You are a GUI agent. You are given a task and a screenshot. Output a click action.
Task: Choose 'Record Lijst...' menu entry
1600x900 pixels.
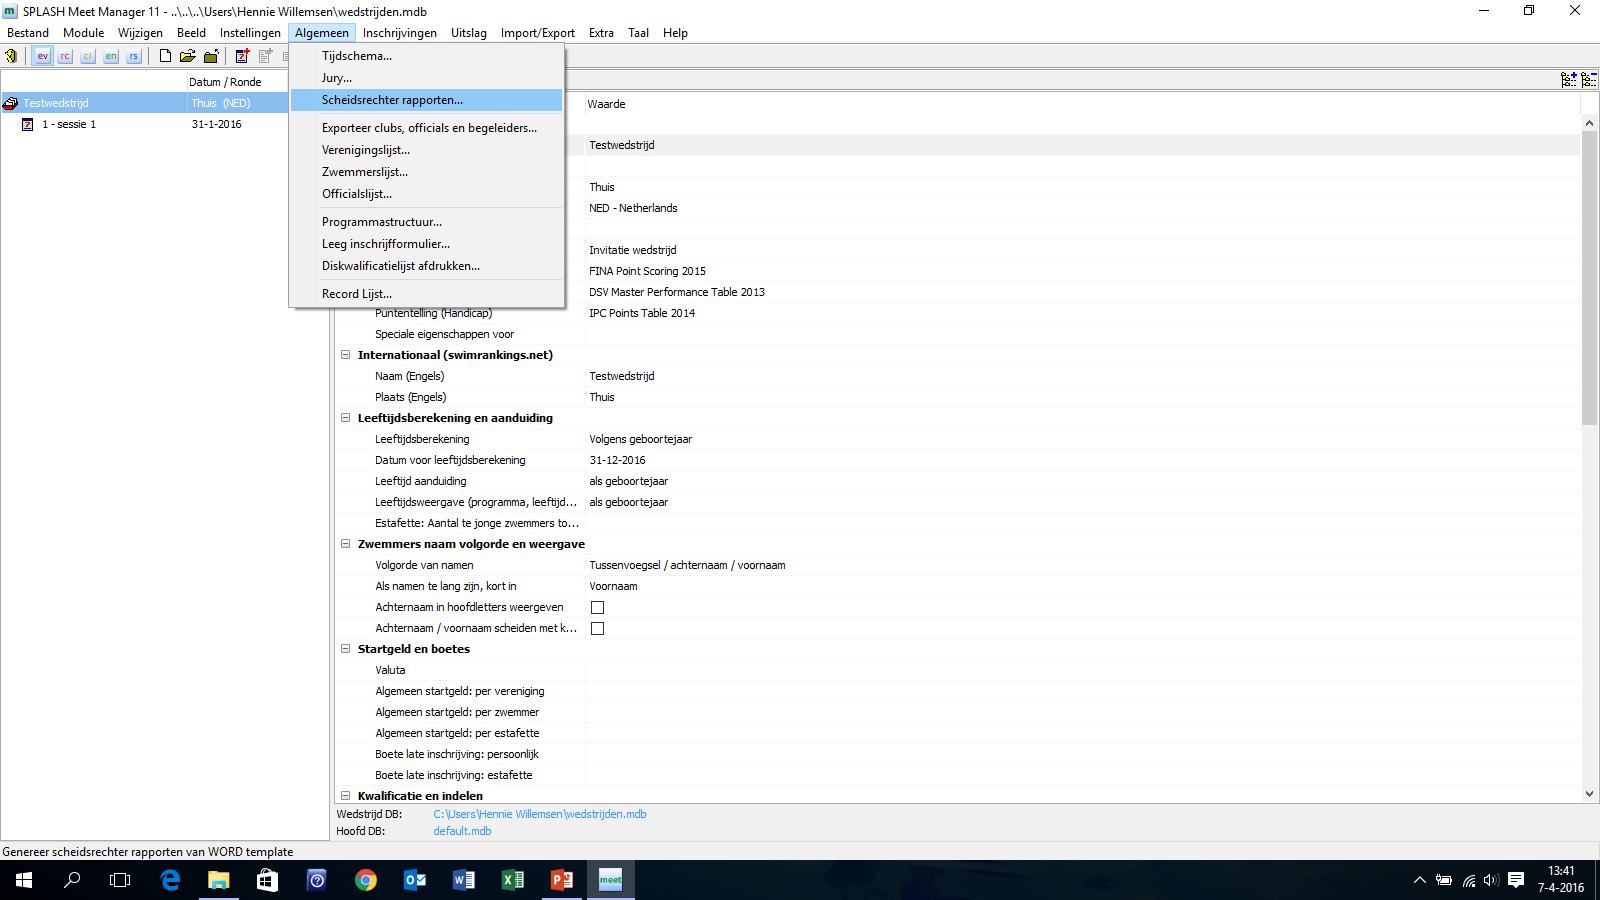(x=426, y=294)
